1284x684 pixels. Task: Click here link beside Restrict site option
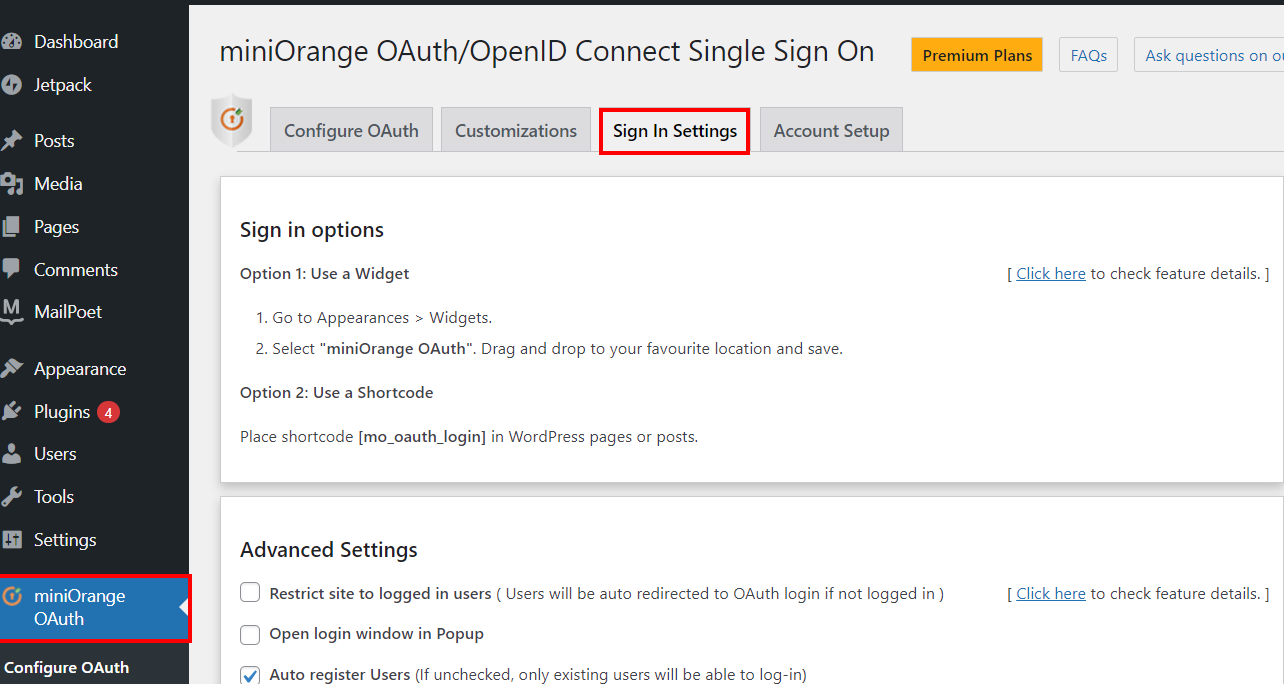[1051, 593]
